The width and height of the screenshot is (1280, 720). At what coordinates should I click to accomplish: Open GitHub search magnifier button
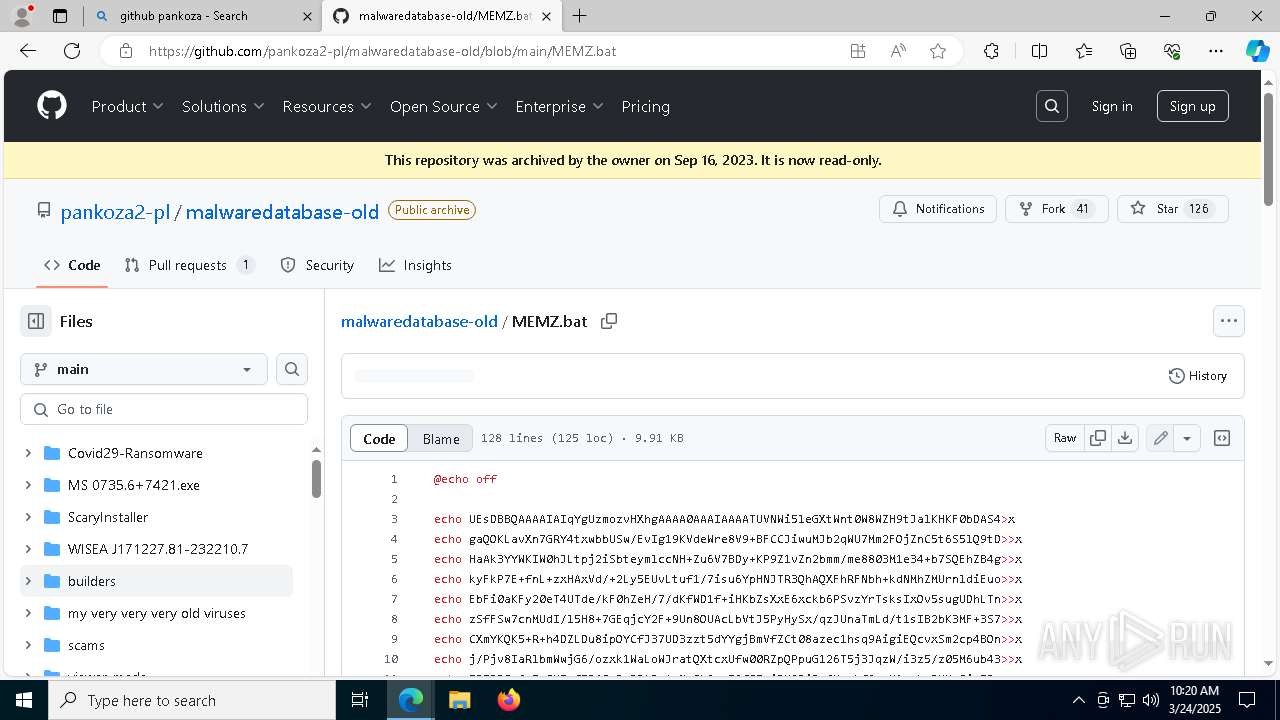click(1052, 106)
